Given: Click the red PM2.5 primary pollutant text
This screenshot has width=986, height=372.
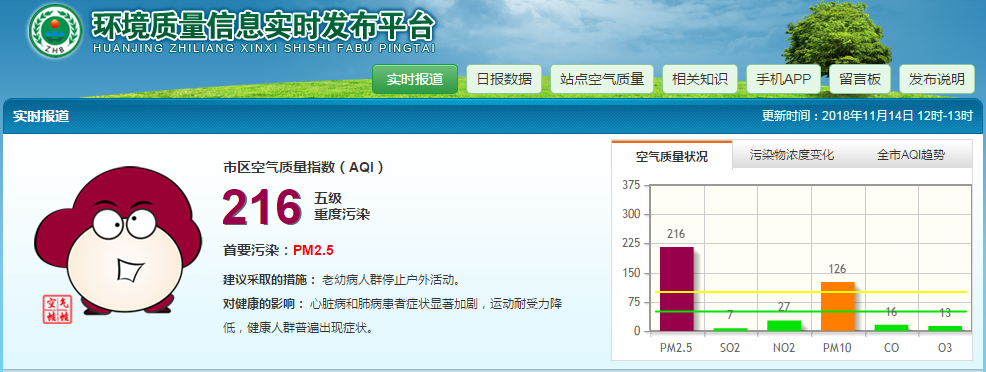Looking at the screenshot, I should [x=313, y=250].
